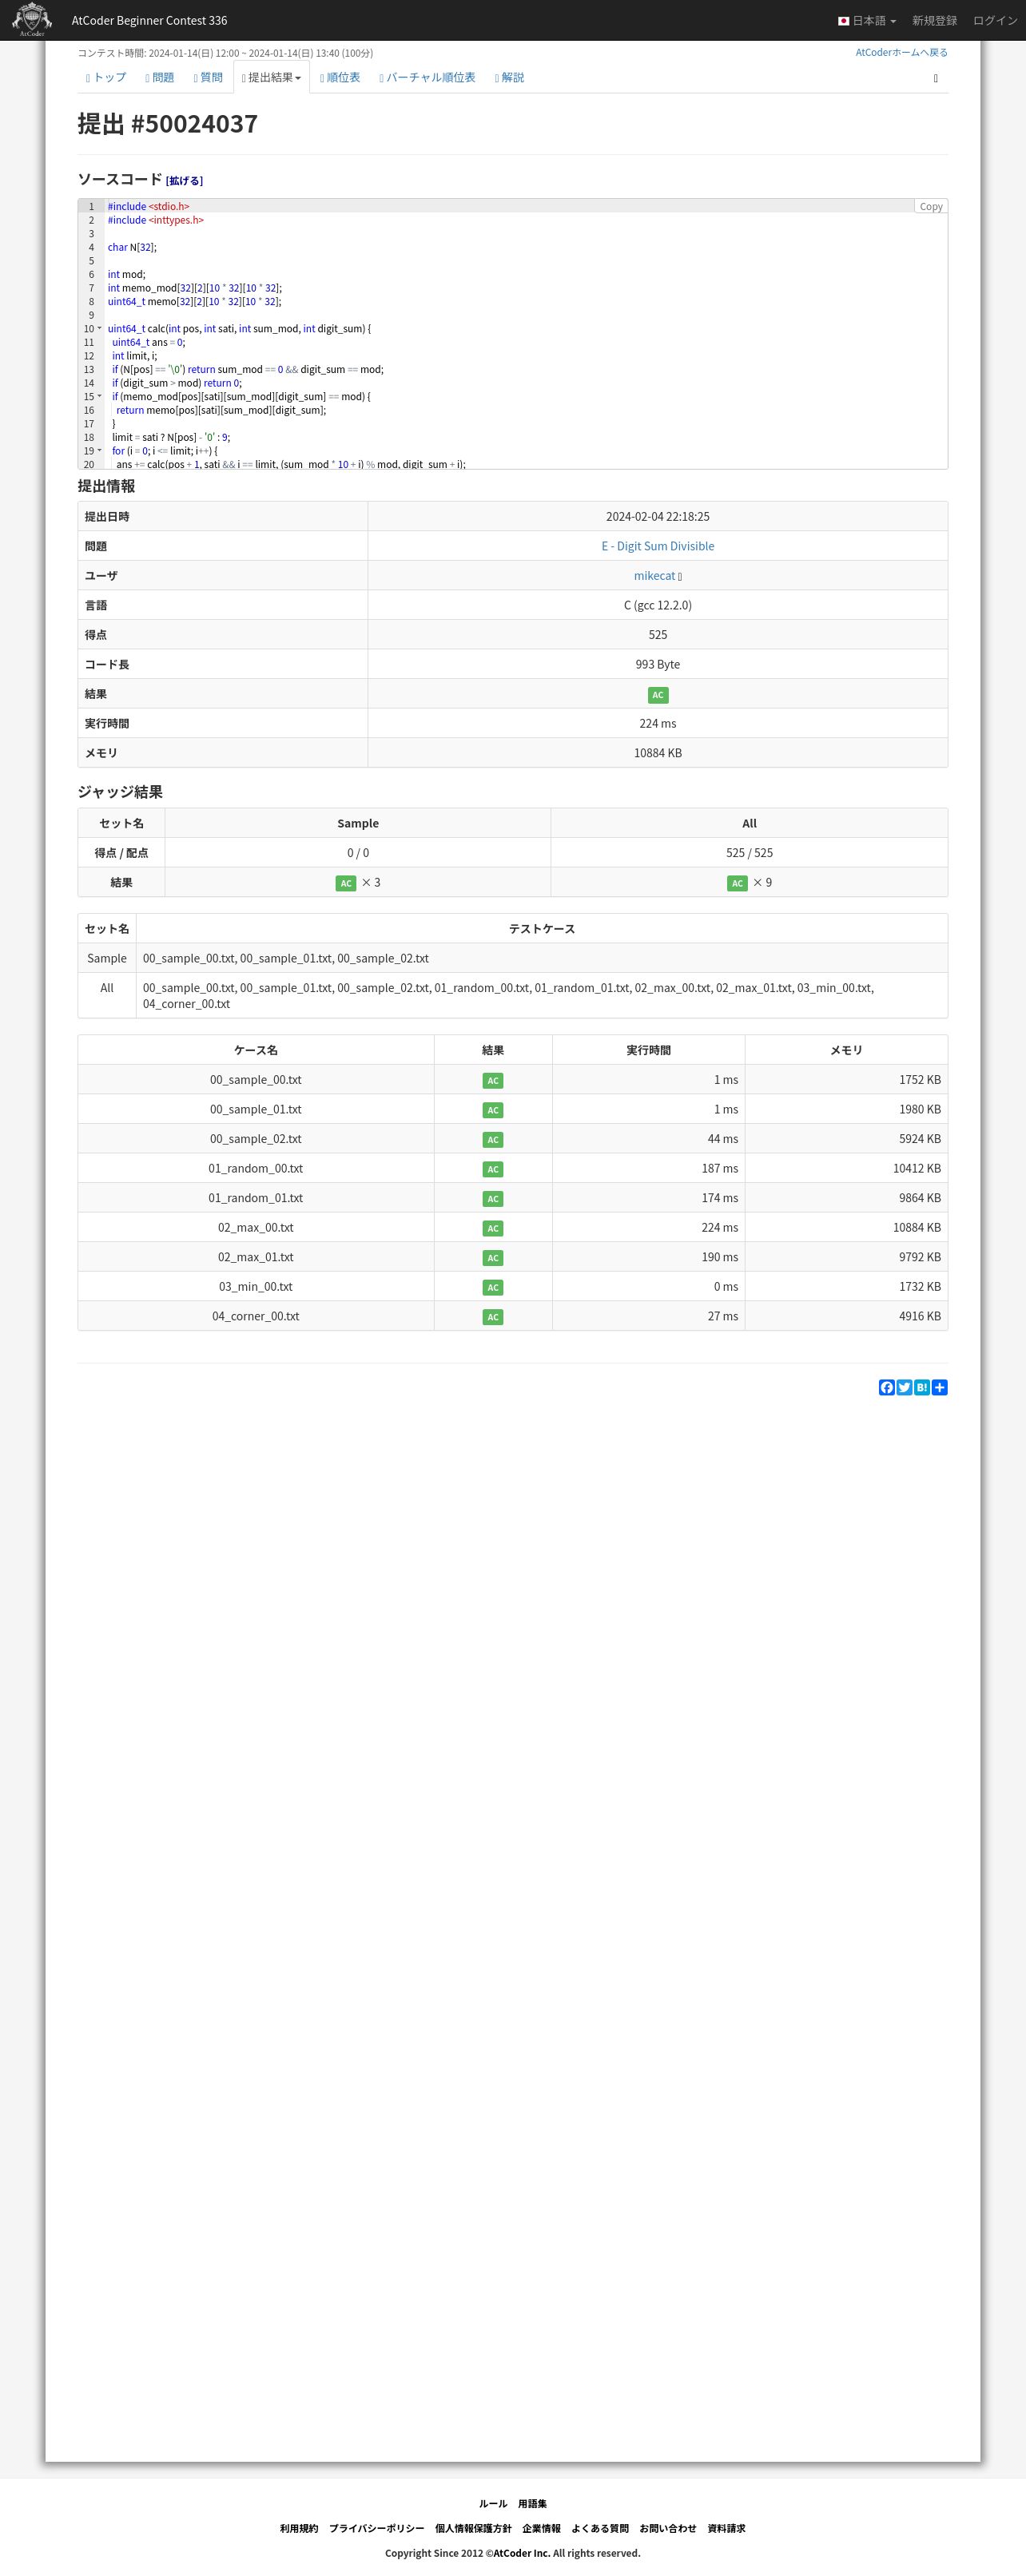Open the バーチャル順位表 tab
Image resolution: width=1026 pixels, height=2576 pixels.
click(427, 77)
